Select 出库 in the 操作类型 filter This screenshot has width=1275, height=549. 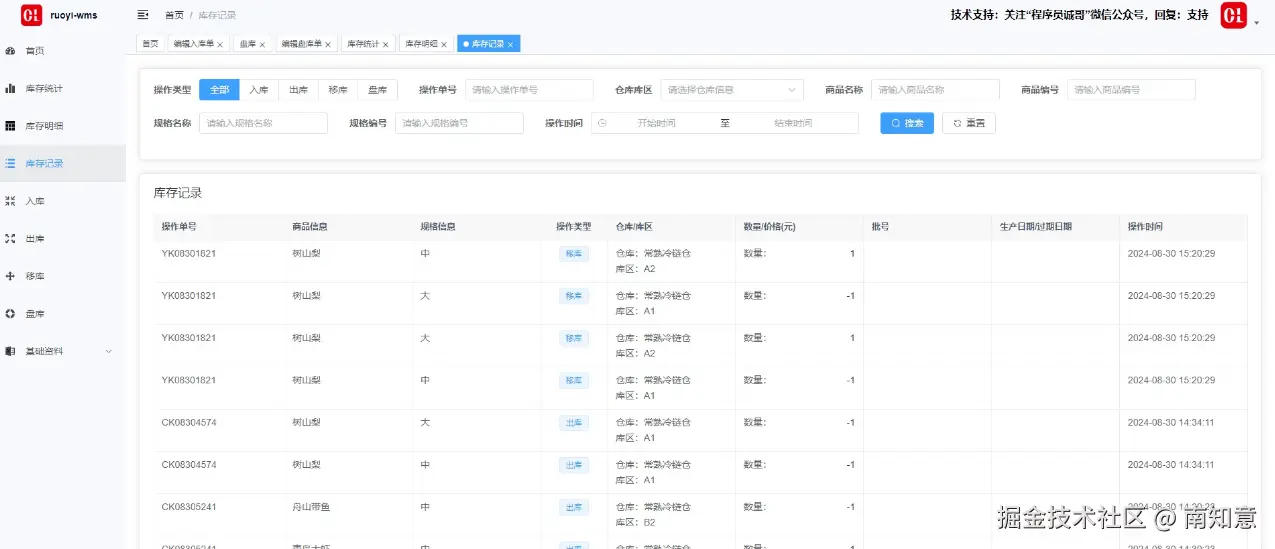coord(298,89)
